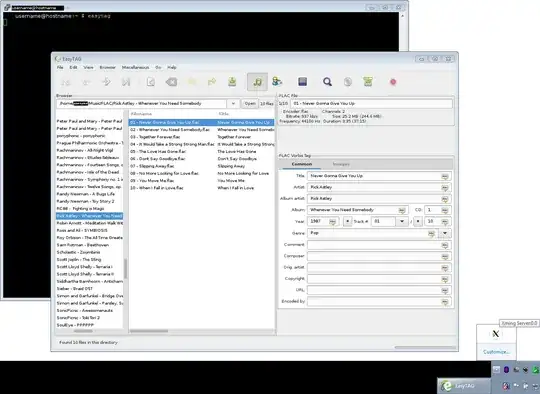Click the EasyTAG taskbar button

464,386
